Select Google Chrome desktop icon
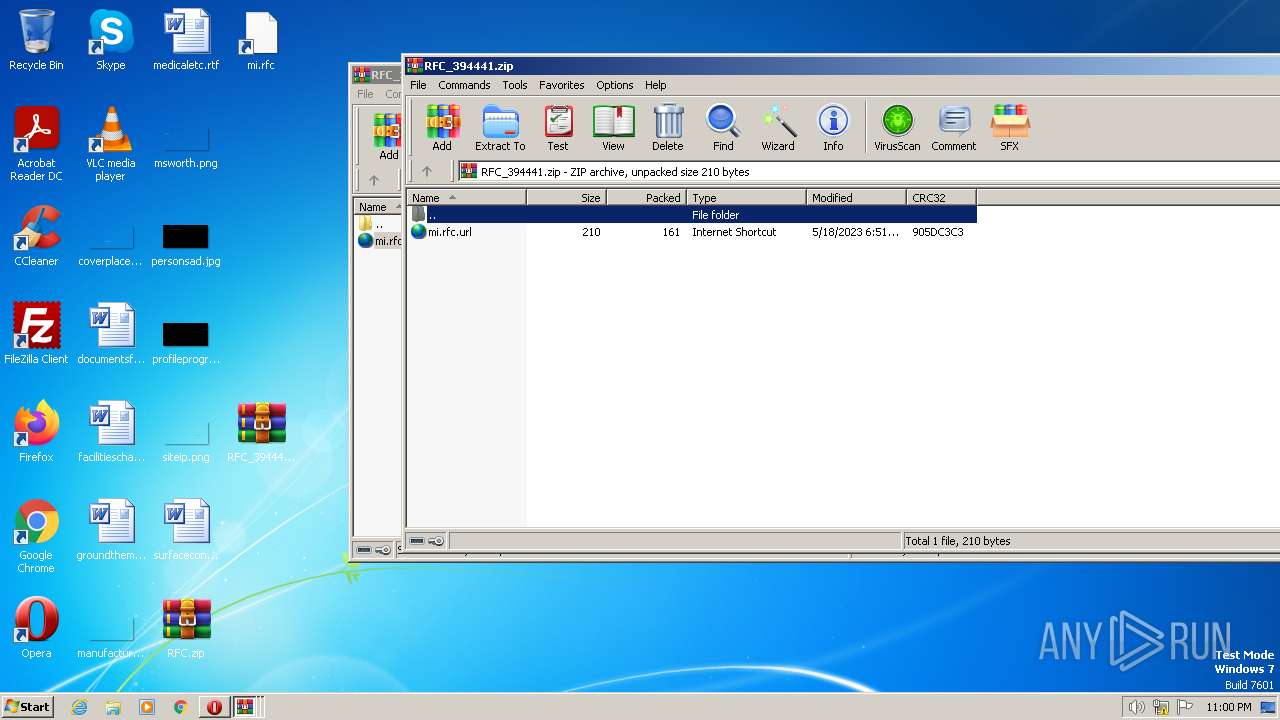 pyautogui.click(x=36, y=537)
